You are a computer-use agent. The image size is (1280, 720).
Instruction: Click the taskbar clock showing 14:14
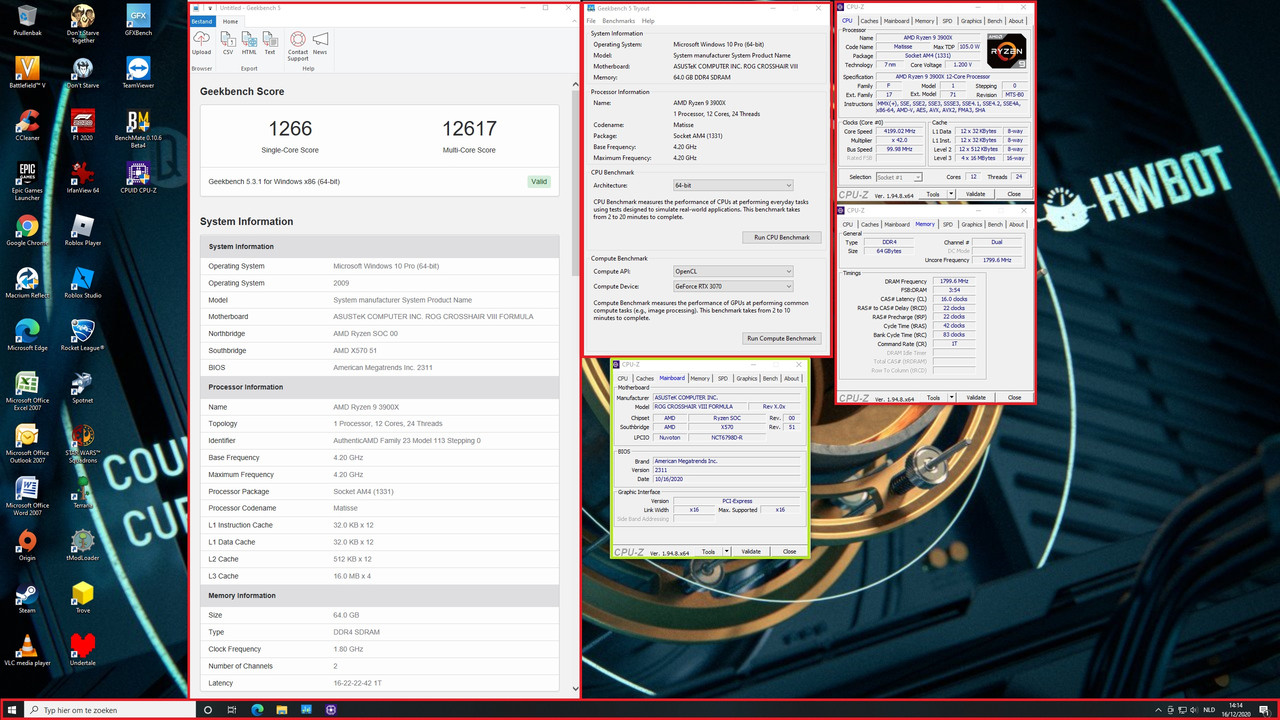pyautogui.click(x=1236, y=710)
